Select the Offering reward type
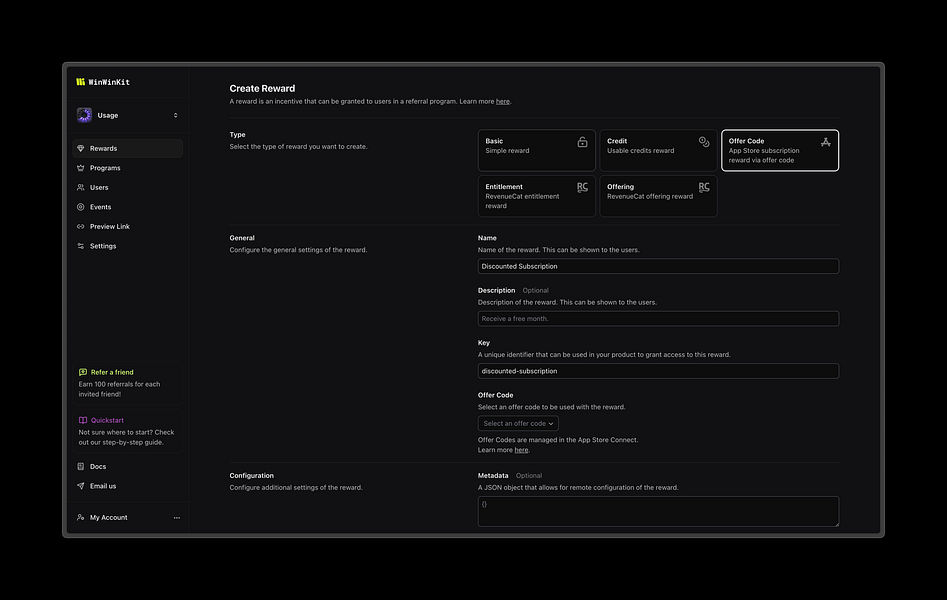 tap(658, 196)
